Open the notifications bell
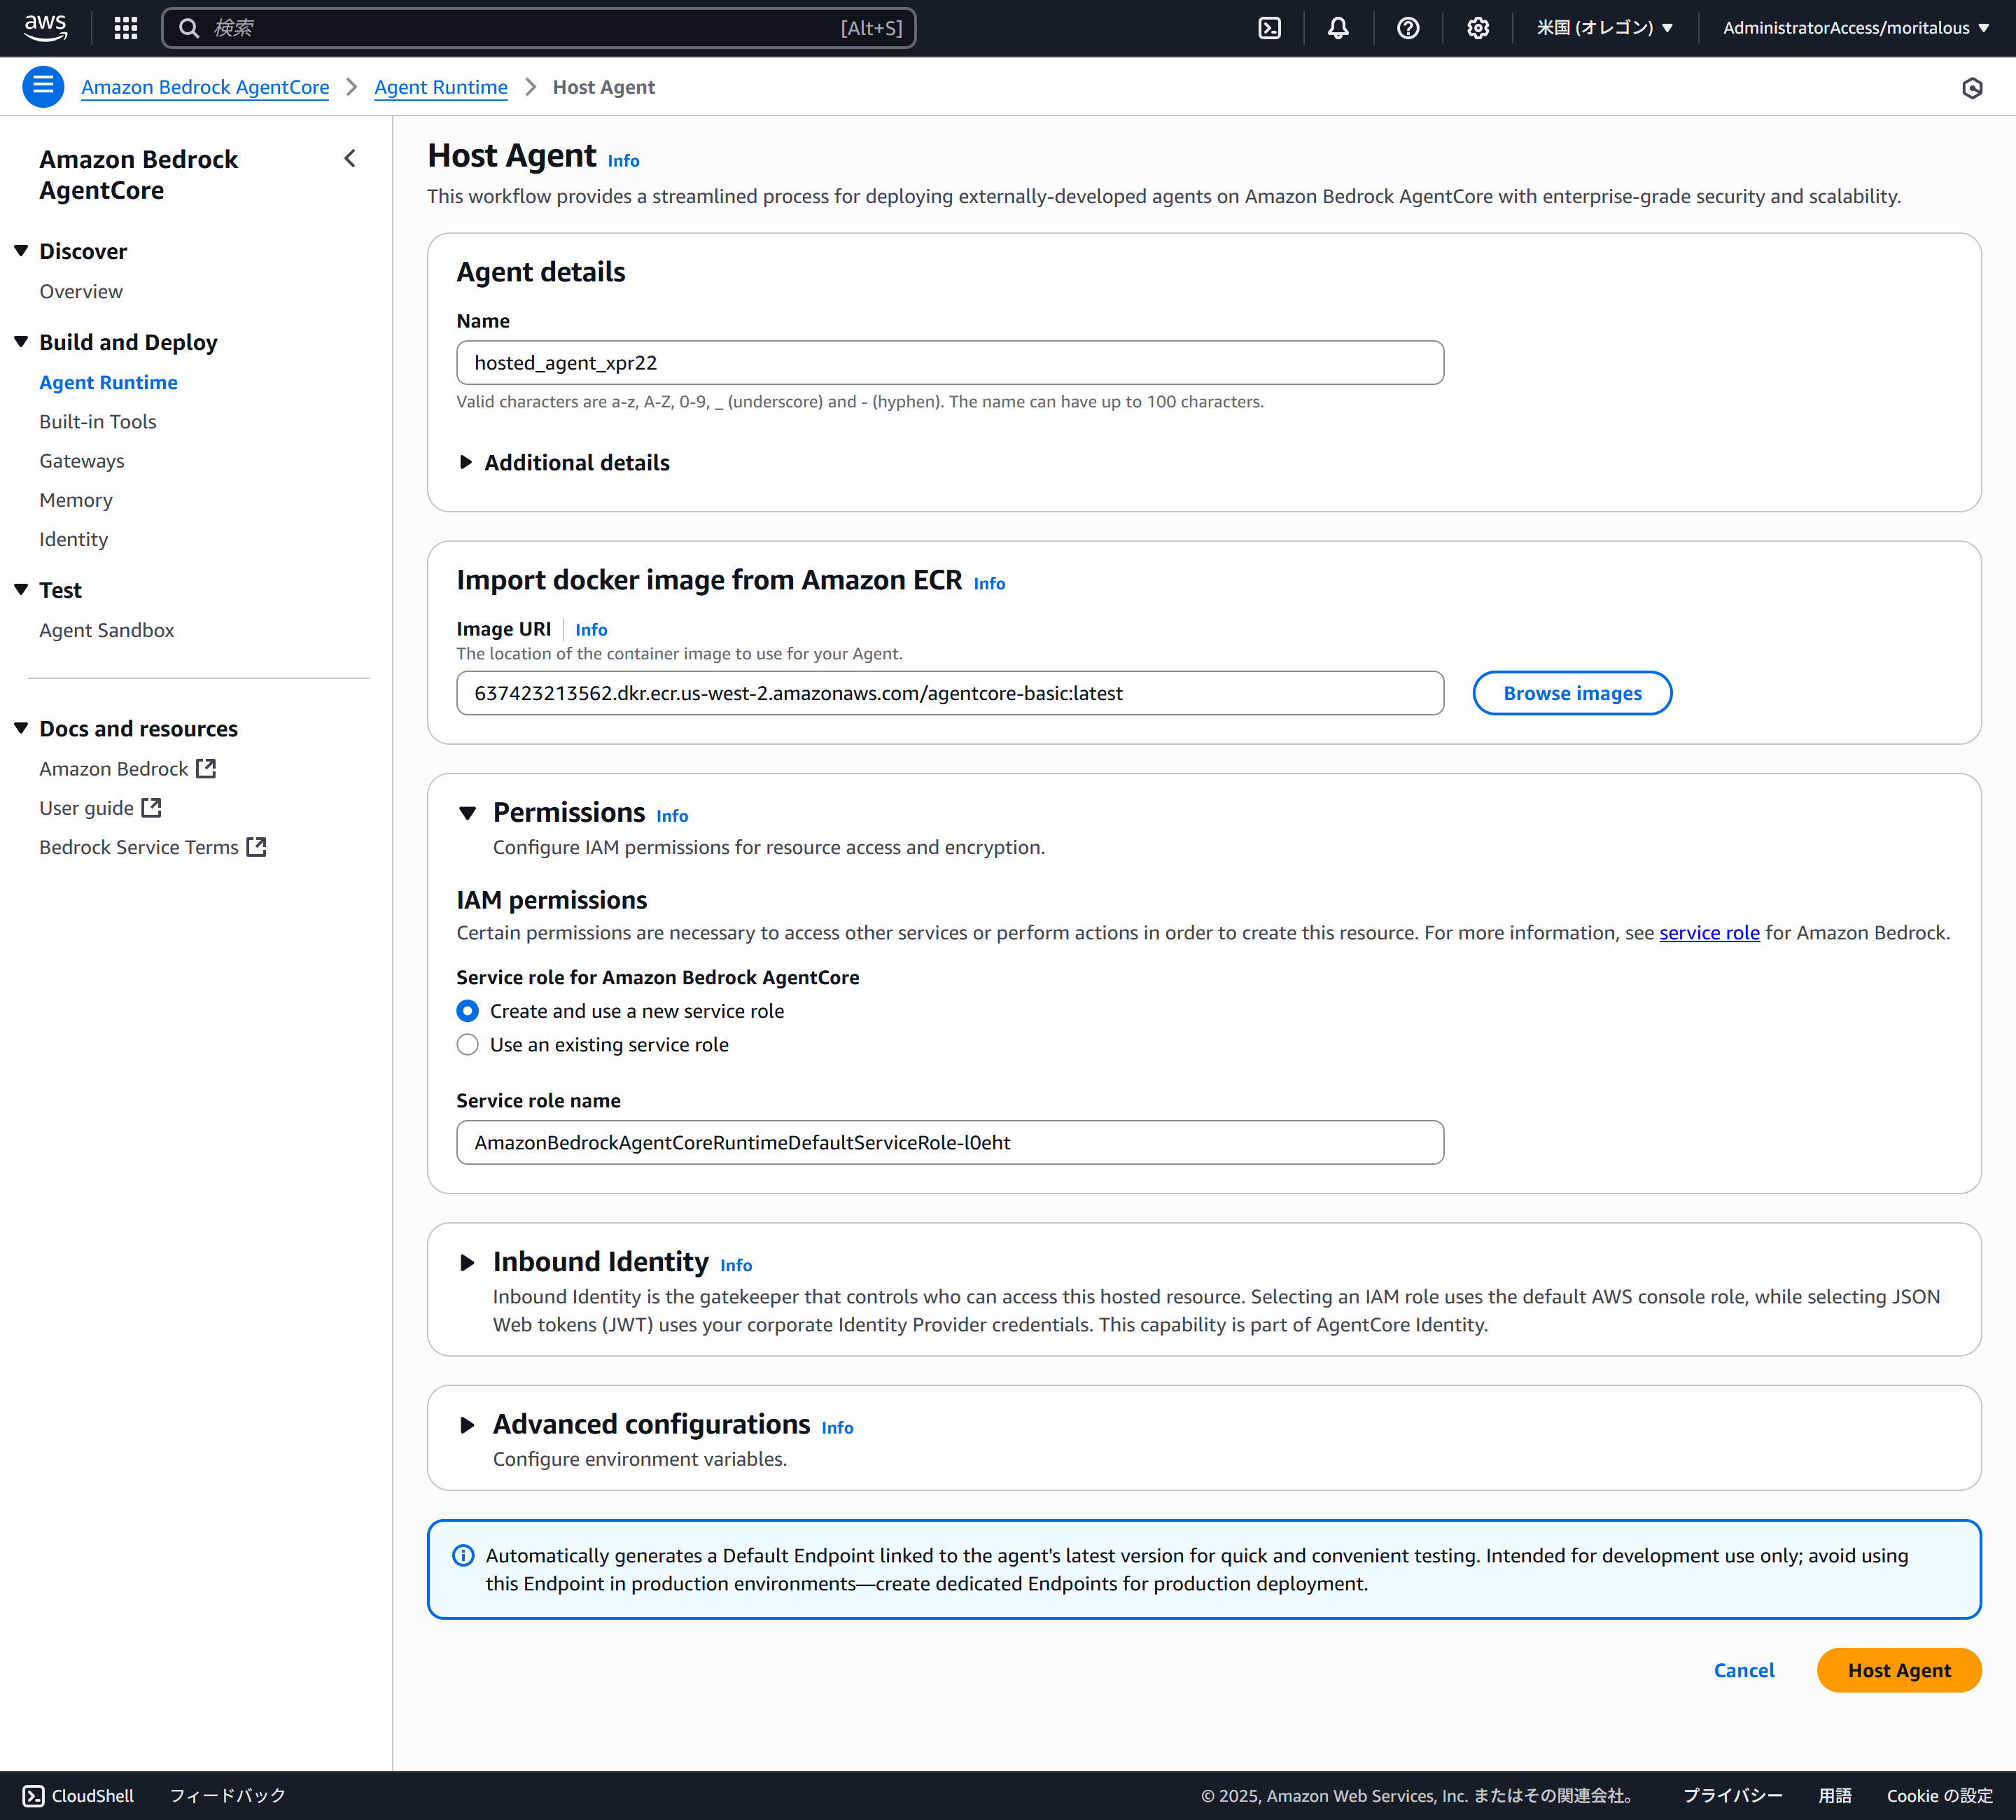Image resolution: width=2016 pixels, height=1820 pixels. pyautogui.click(x=1338, y=27)
